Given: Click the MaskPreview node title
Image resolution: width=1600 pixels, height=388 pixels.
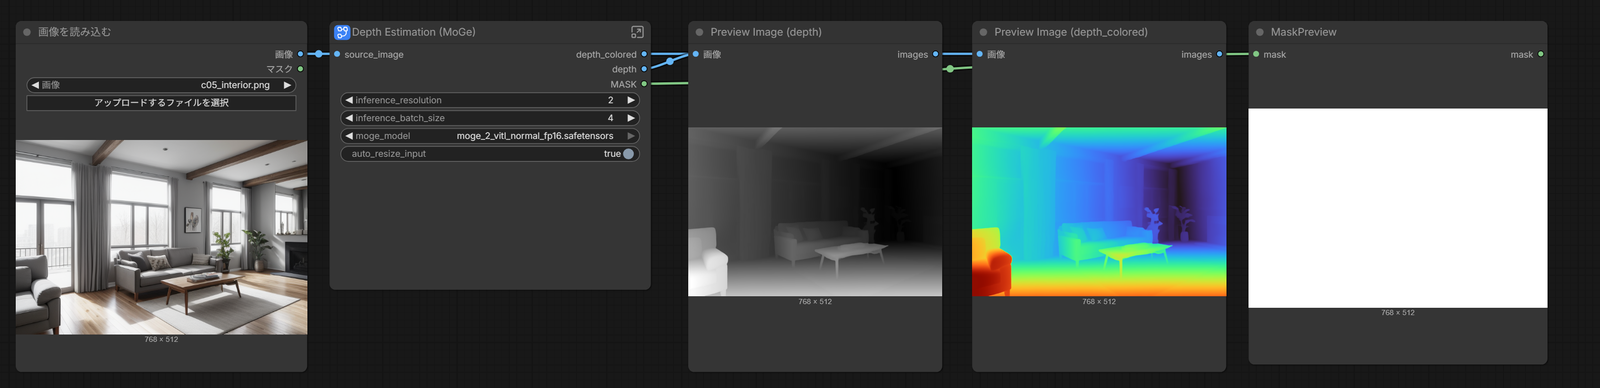Looking at the screenshot, I should [x=1303, y=32].
